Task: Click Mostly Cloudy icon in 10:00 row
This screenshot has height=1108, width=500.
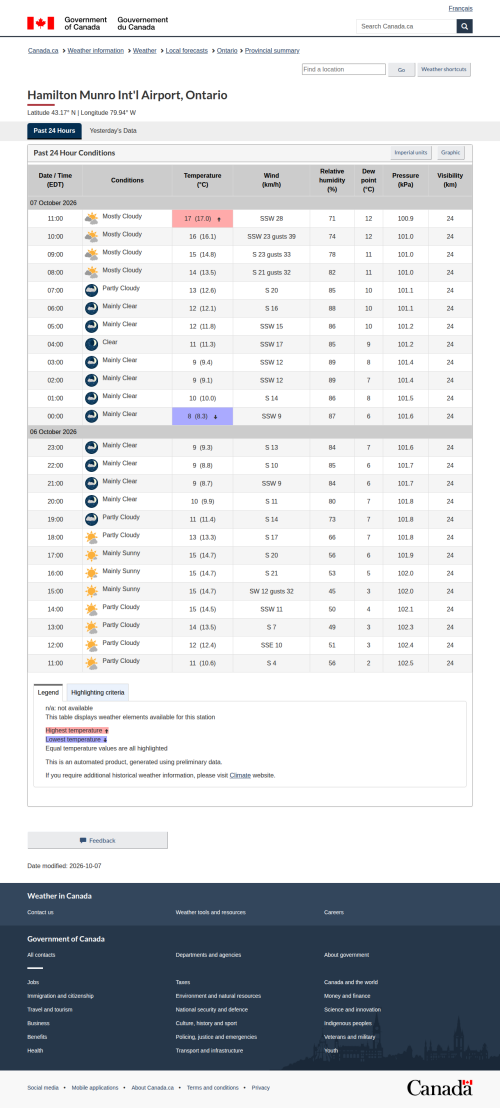Action: coord(91,237)
